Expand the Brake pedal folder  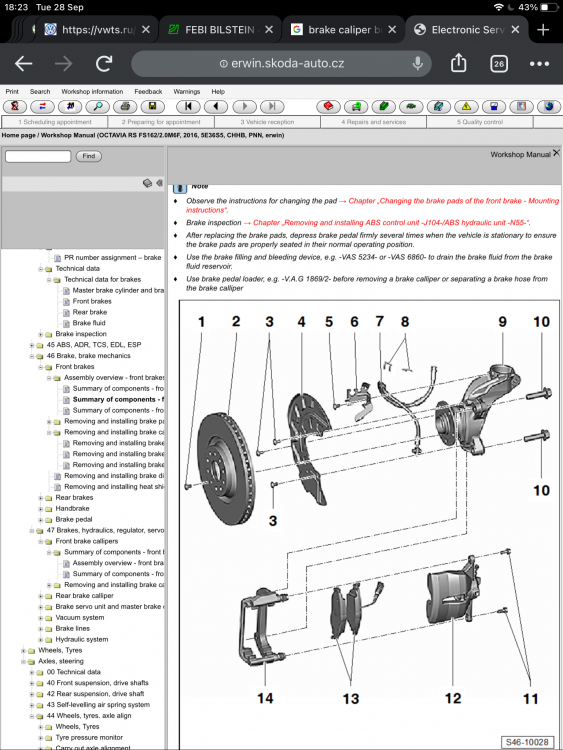41,519
